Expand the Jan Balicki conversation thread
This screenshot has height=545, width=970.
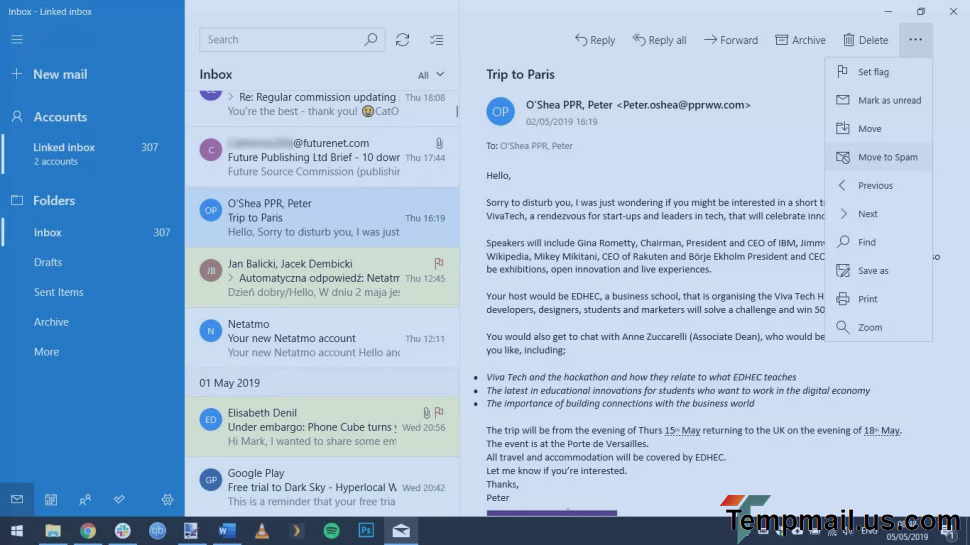click(x=231, y=278)
